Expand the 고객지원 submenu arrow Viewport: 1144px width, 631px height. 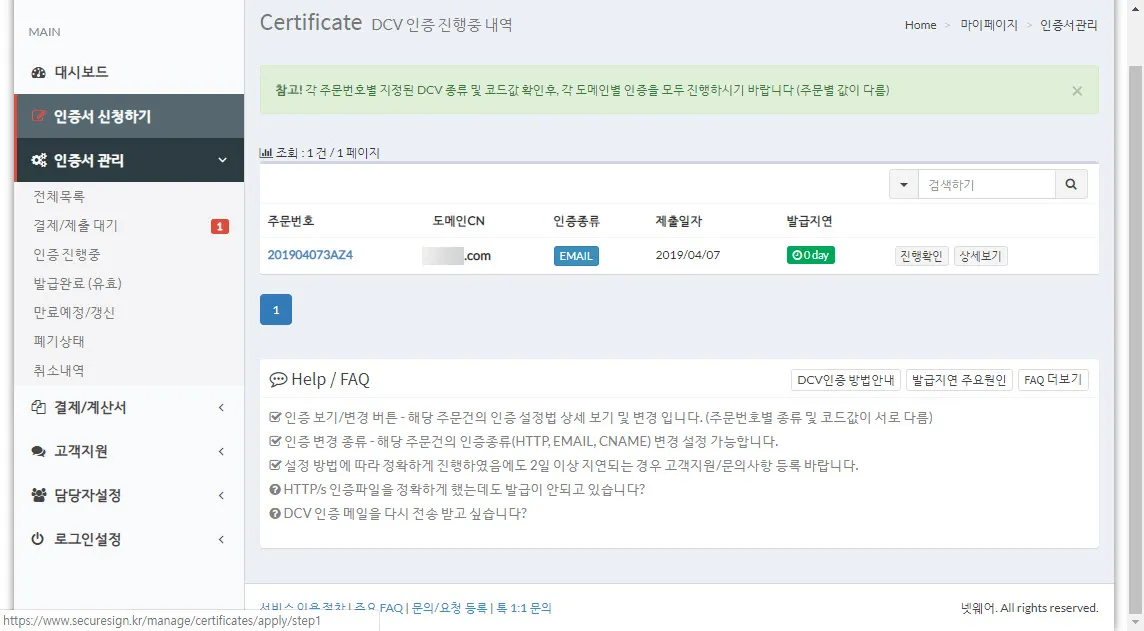[221, 452]
